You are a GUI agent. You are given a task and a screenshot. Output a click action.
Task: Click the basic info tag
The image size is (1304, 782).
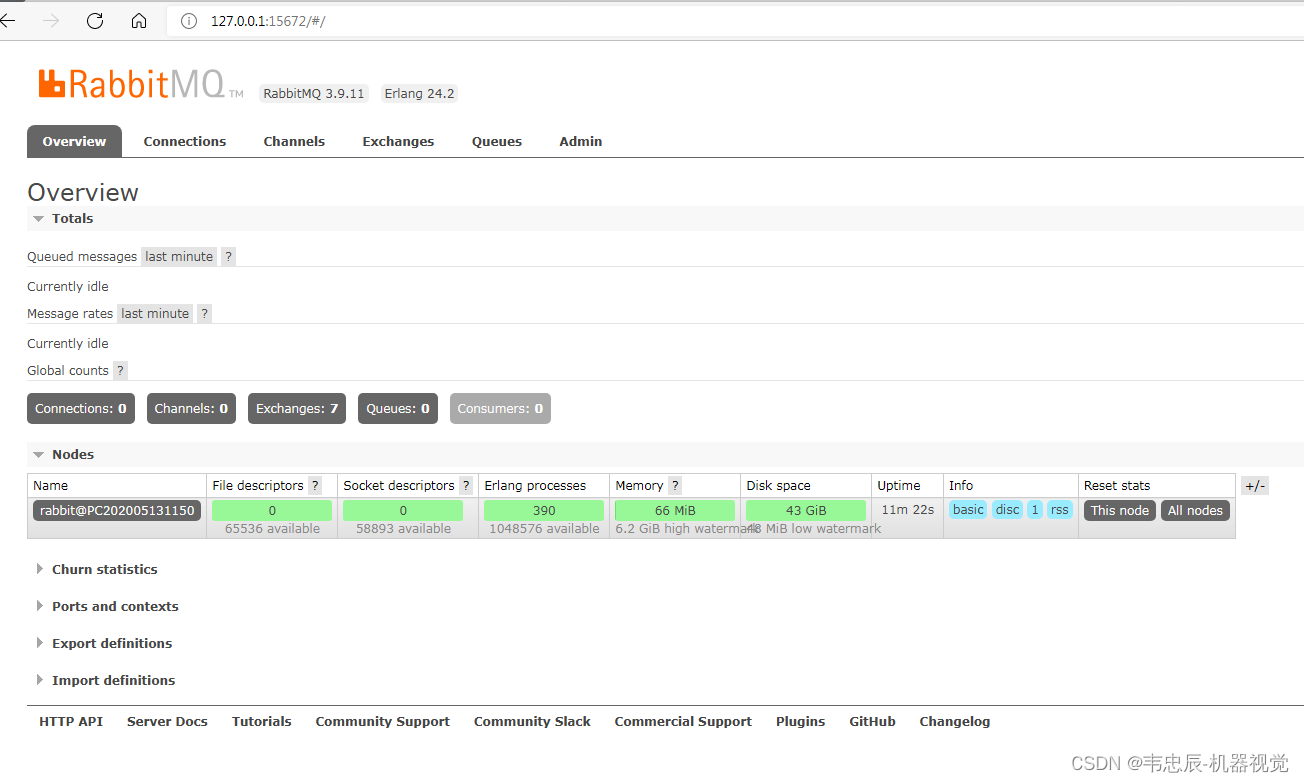[x=968, y=510]
